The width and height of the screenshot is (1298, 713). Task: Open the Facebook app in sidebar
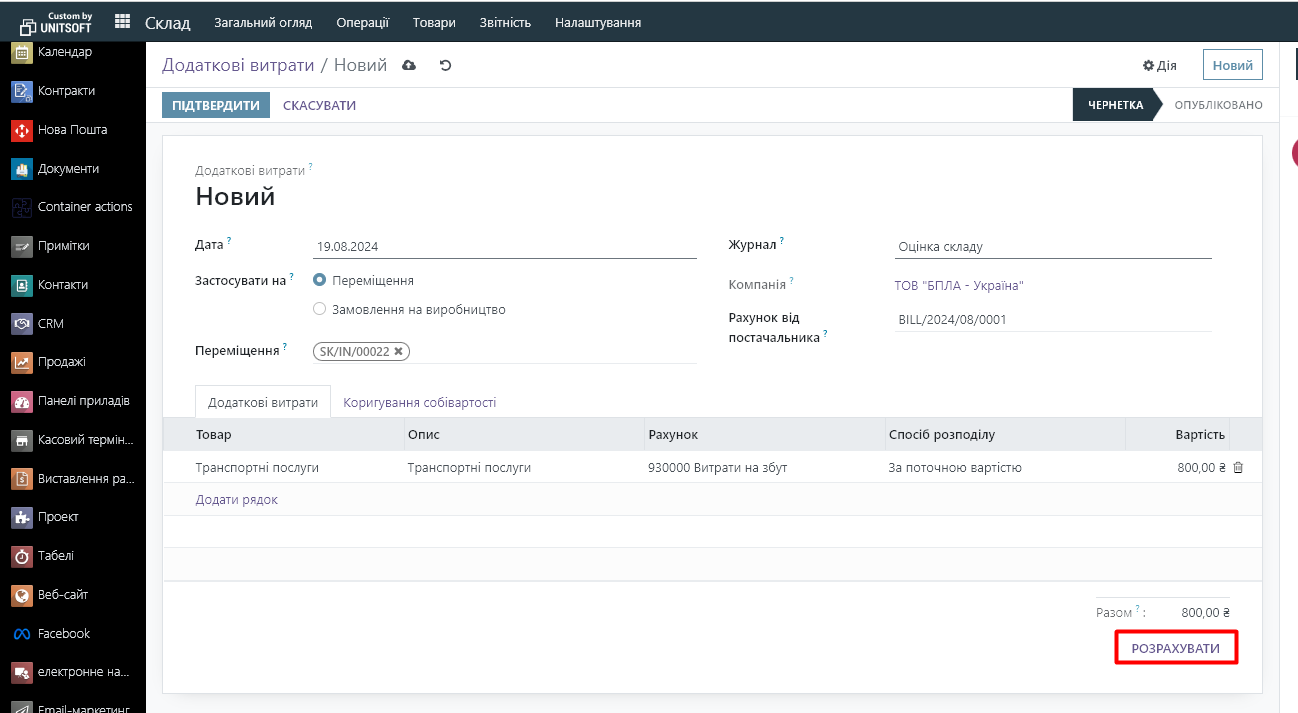pyautogui.click(x=64, y=634)
